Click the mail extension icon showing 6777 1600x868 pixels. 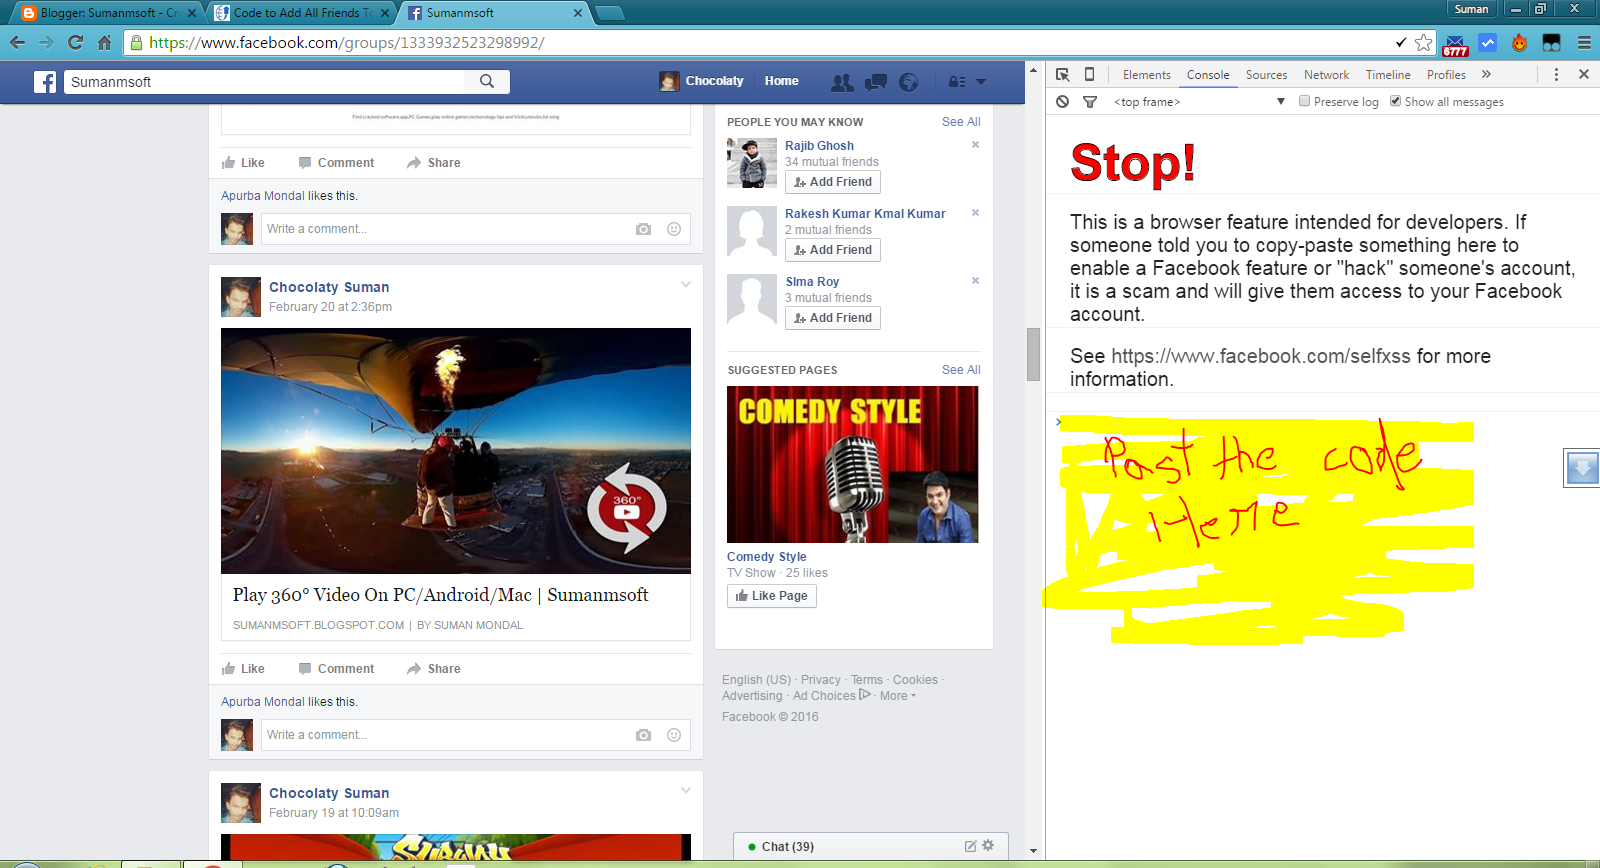[x=1455, y=44]
